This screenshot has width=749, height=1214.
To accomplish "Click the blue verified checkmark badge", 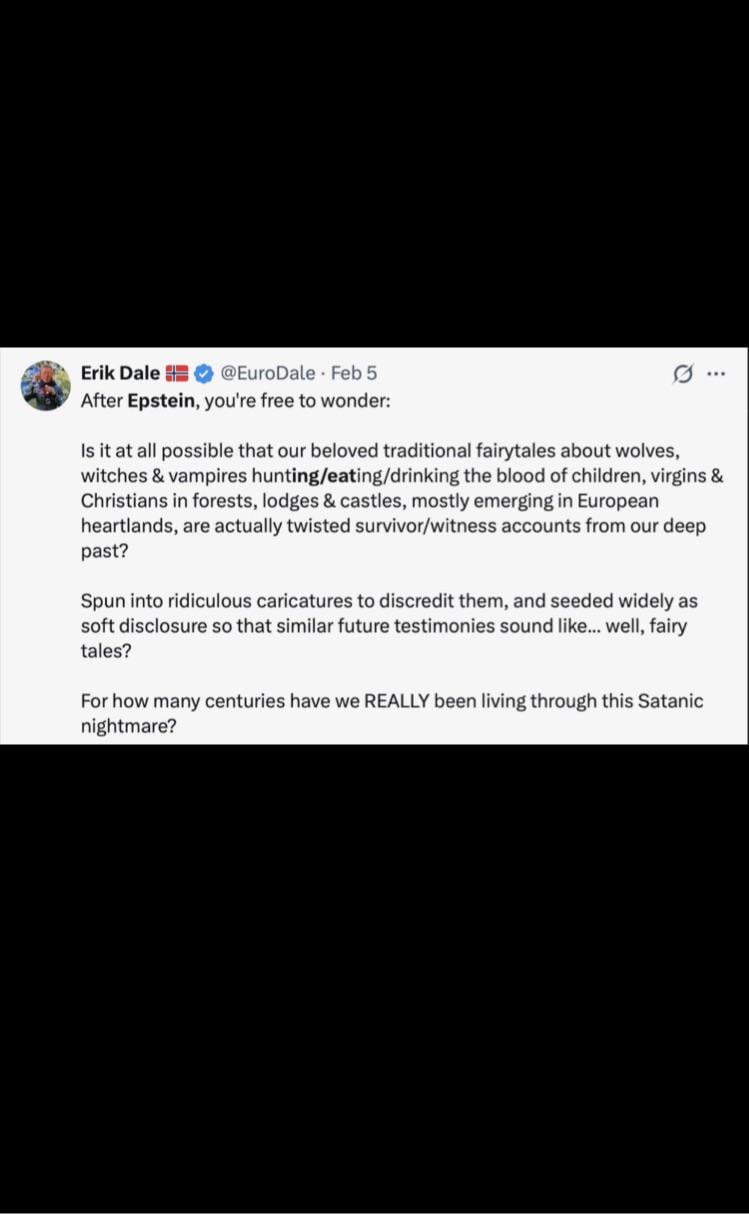I will coord(203,374).
